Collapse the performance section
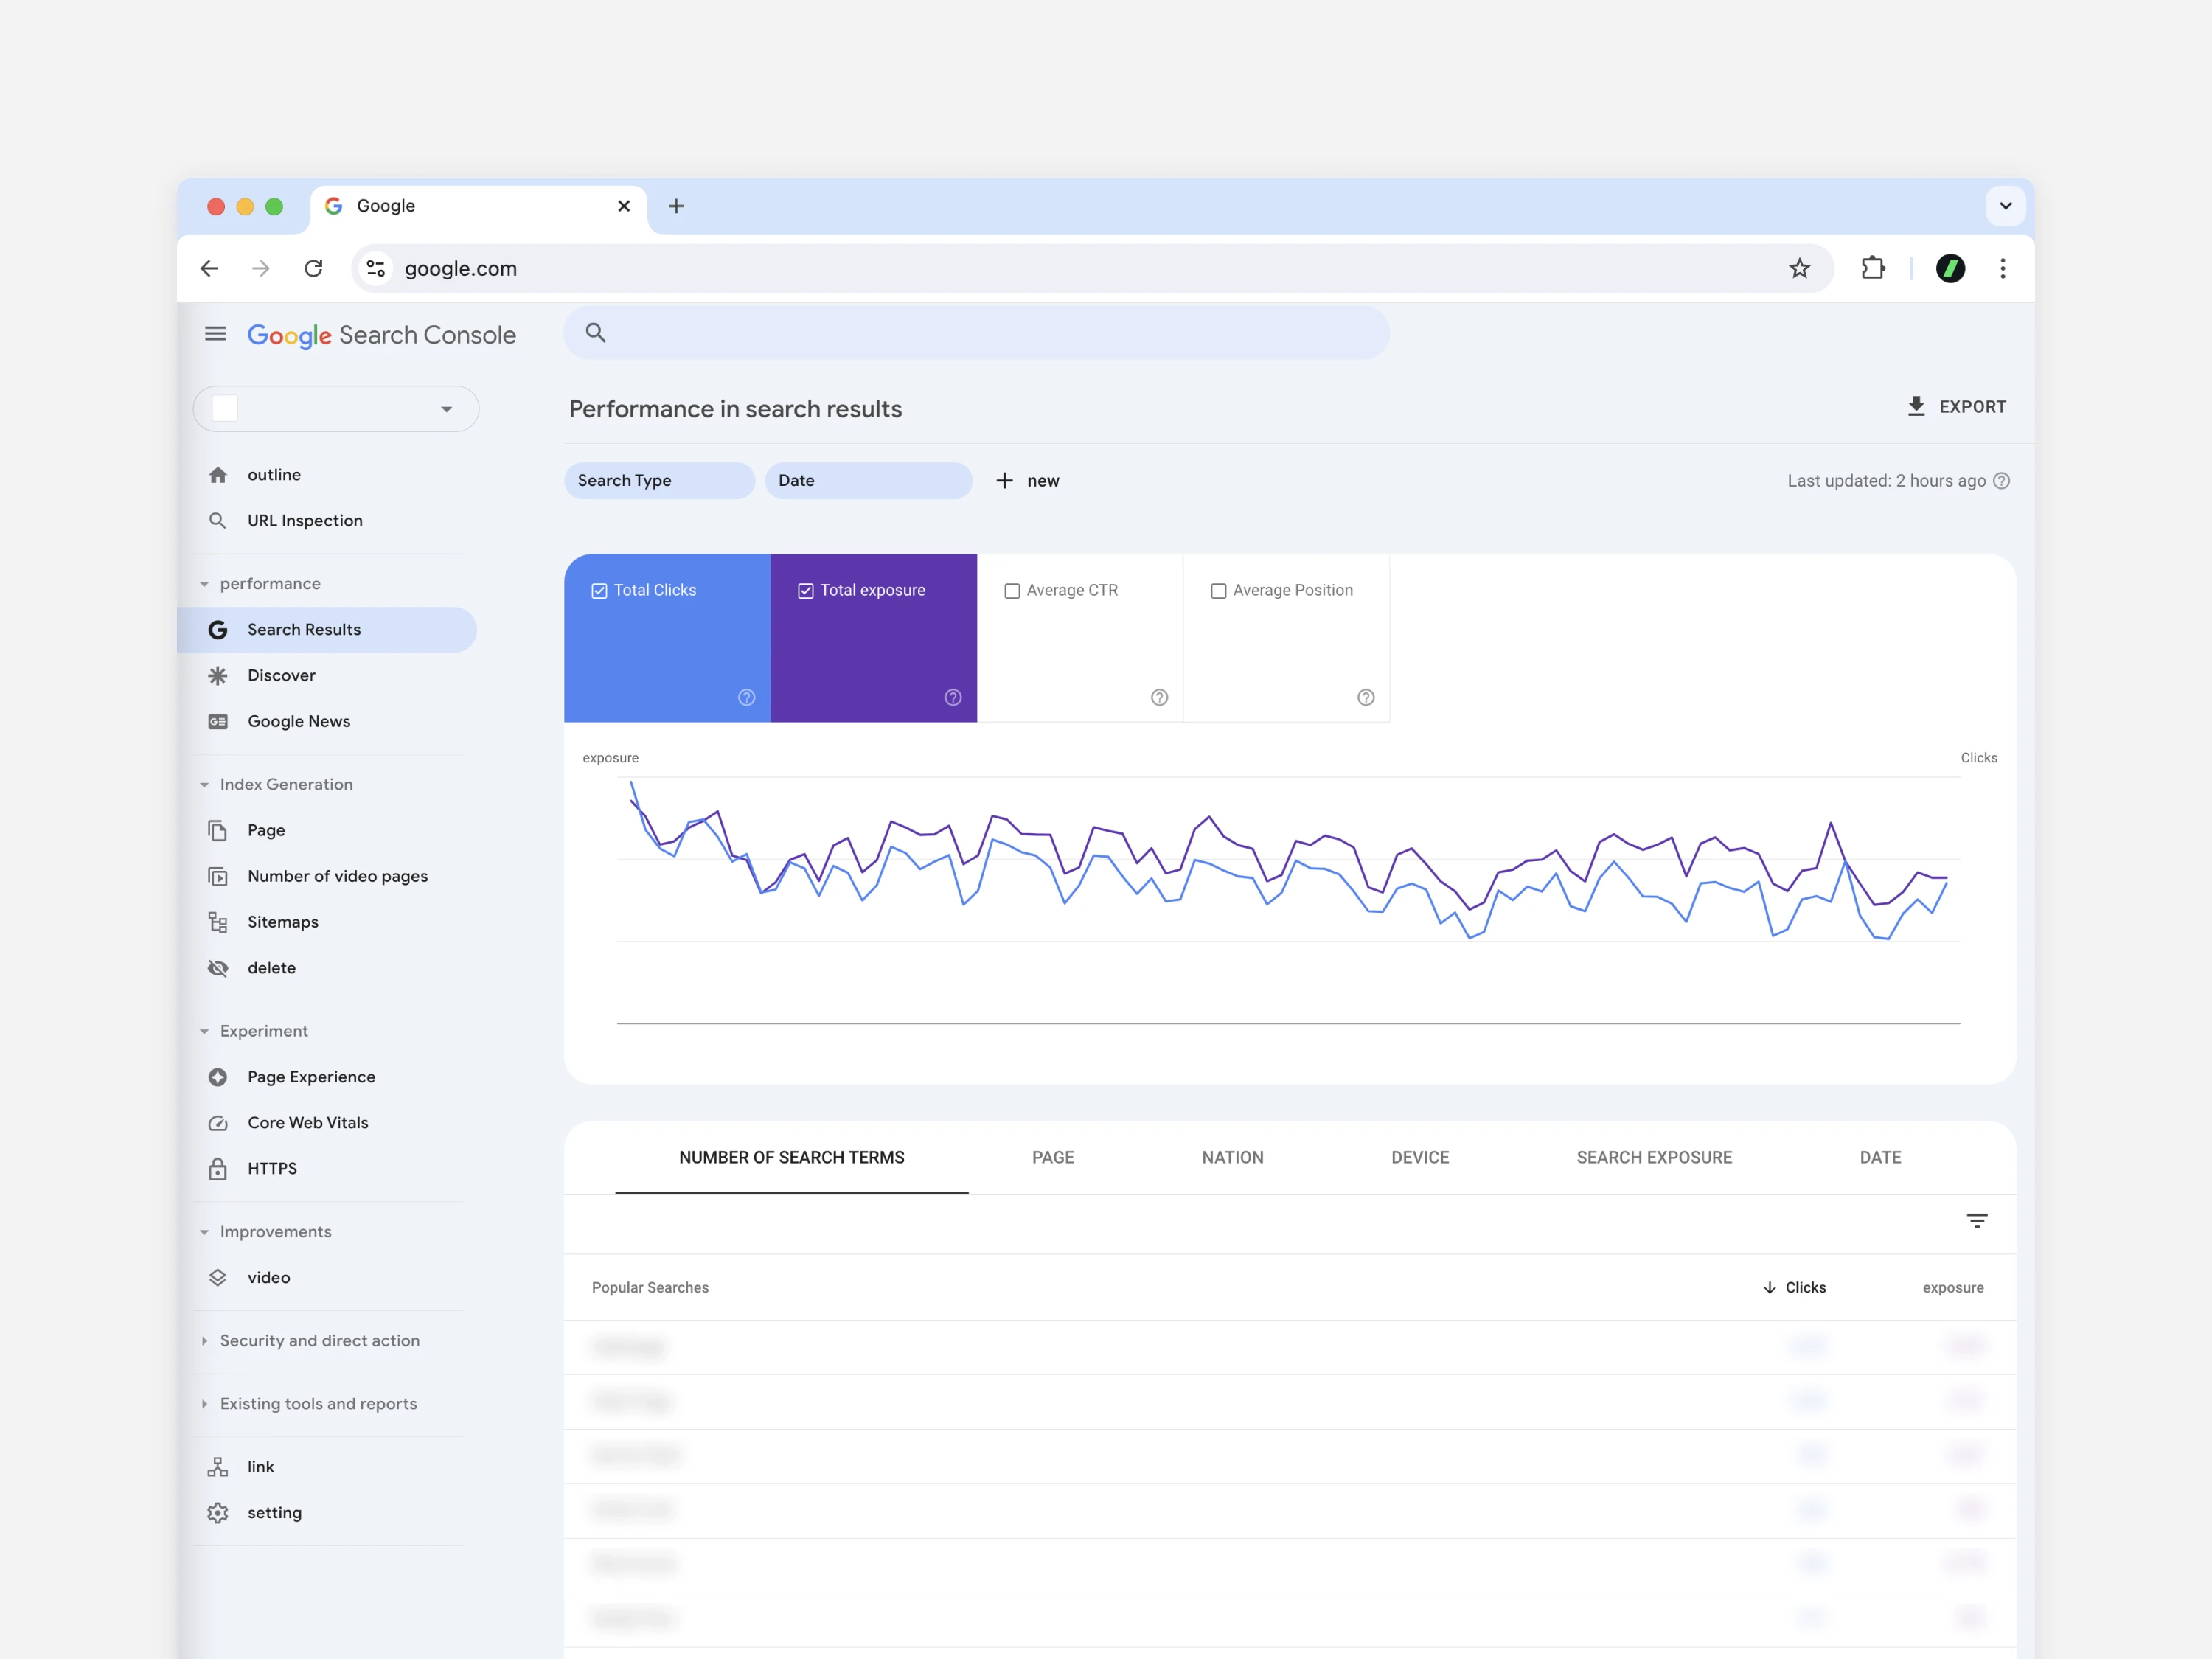 point(204,584)
